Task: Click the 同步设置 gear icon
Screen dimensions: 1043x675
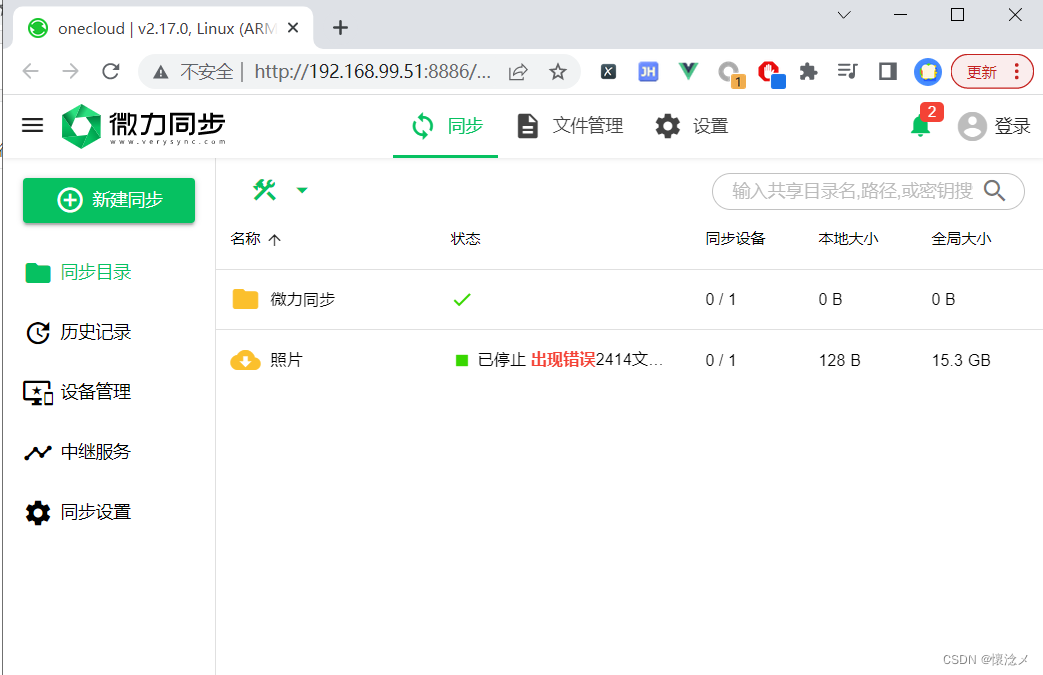Action: coord(37,512)
